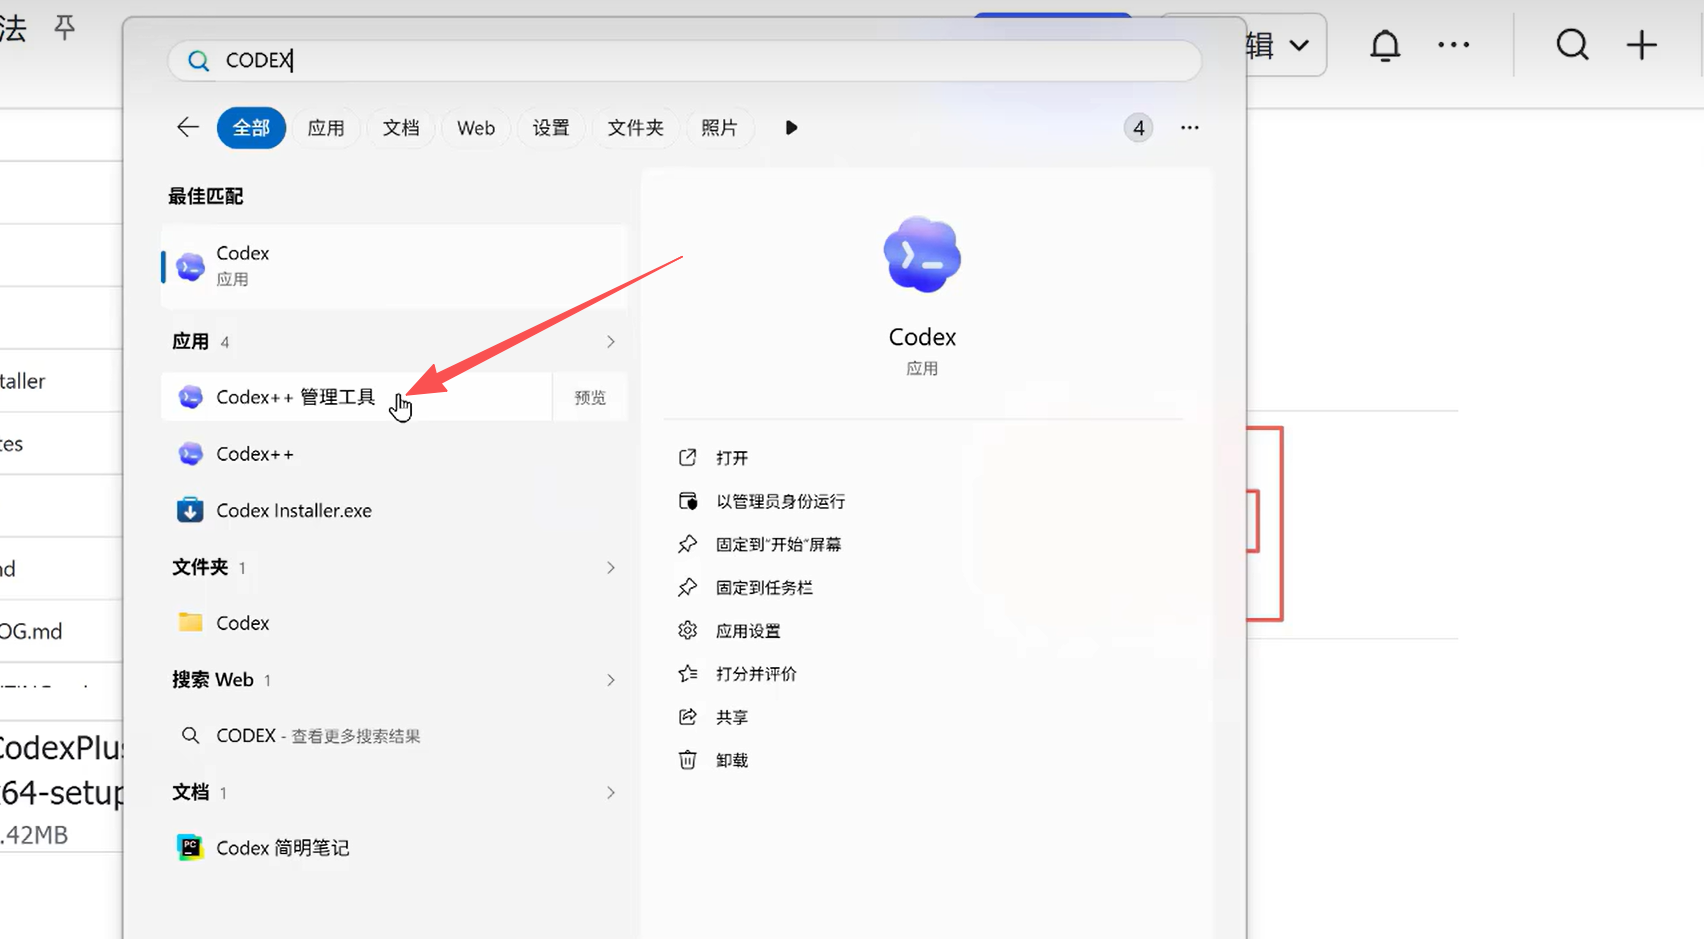Viewport: 1704px width, 939px height.
Task: Go back with the left arrow icon
Action: [188, 127]
